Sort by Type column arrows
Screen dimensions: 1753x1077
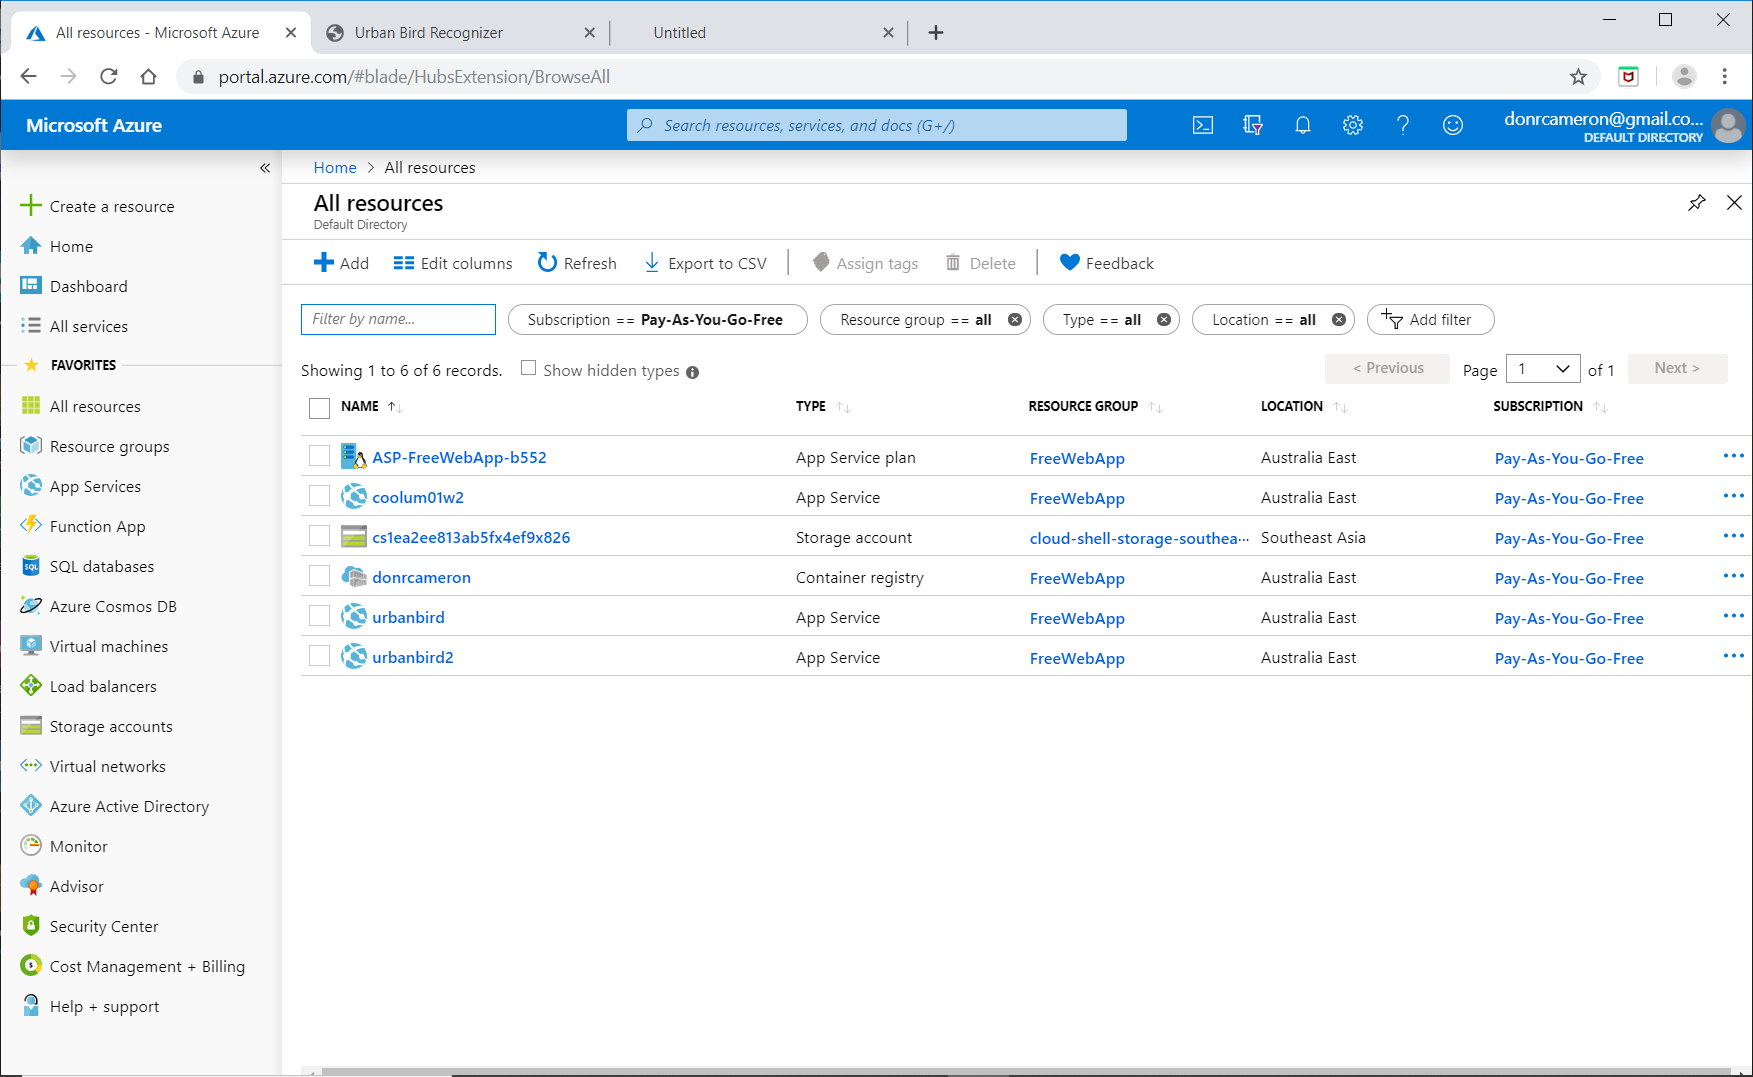[843, 407]
